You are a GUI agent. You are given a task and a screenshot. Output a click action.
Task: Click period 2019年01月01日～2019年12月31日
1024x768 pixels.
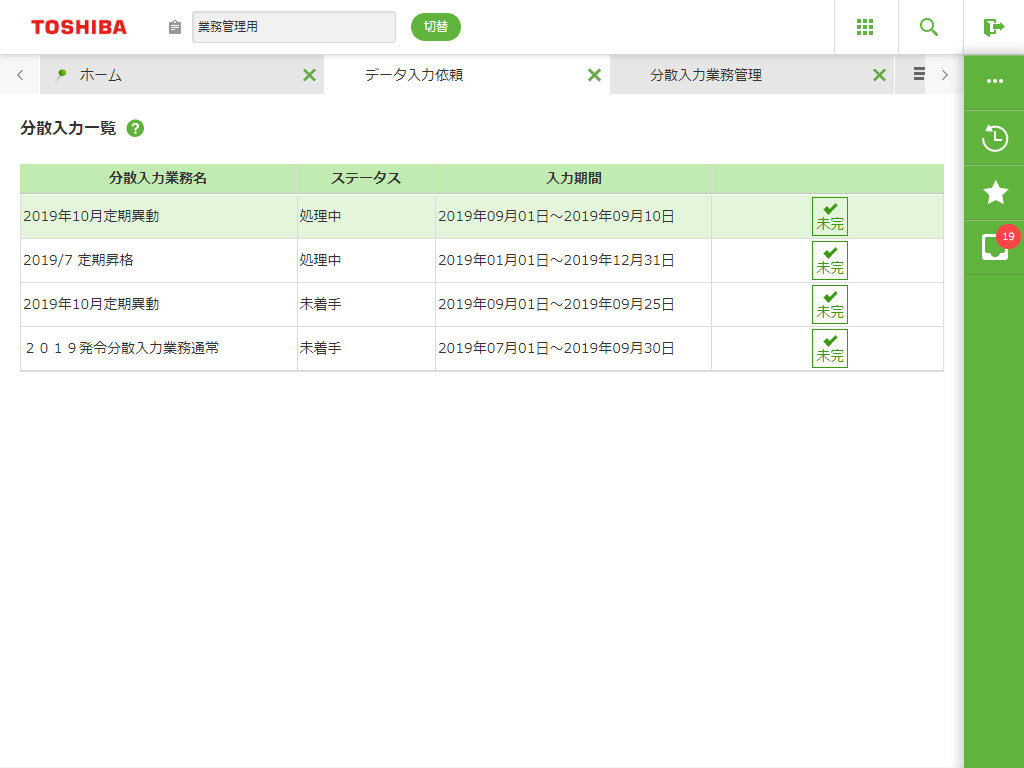(556, 260)
